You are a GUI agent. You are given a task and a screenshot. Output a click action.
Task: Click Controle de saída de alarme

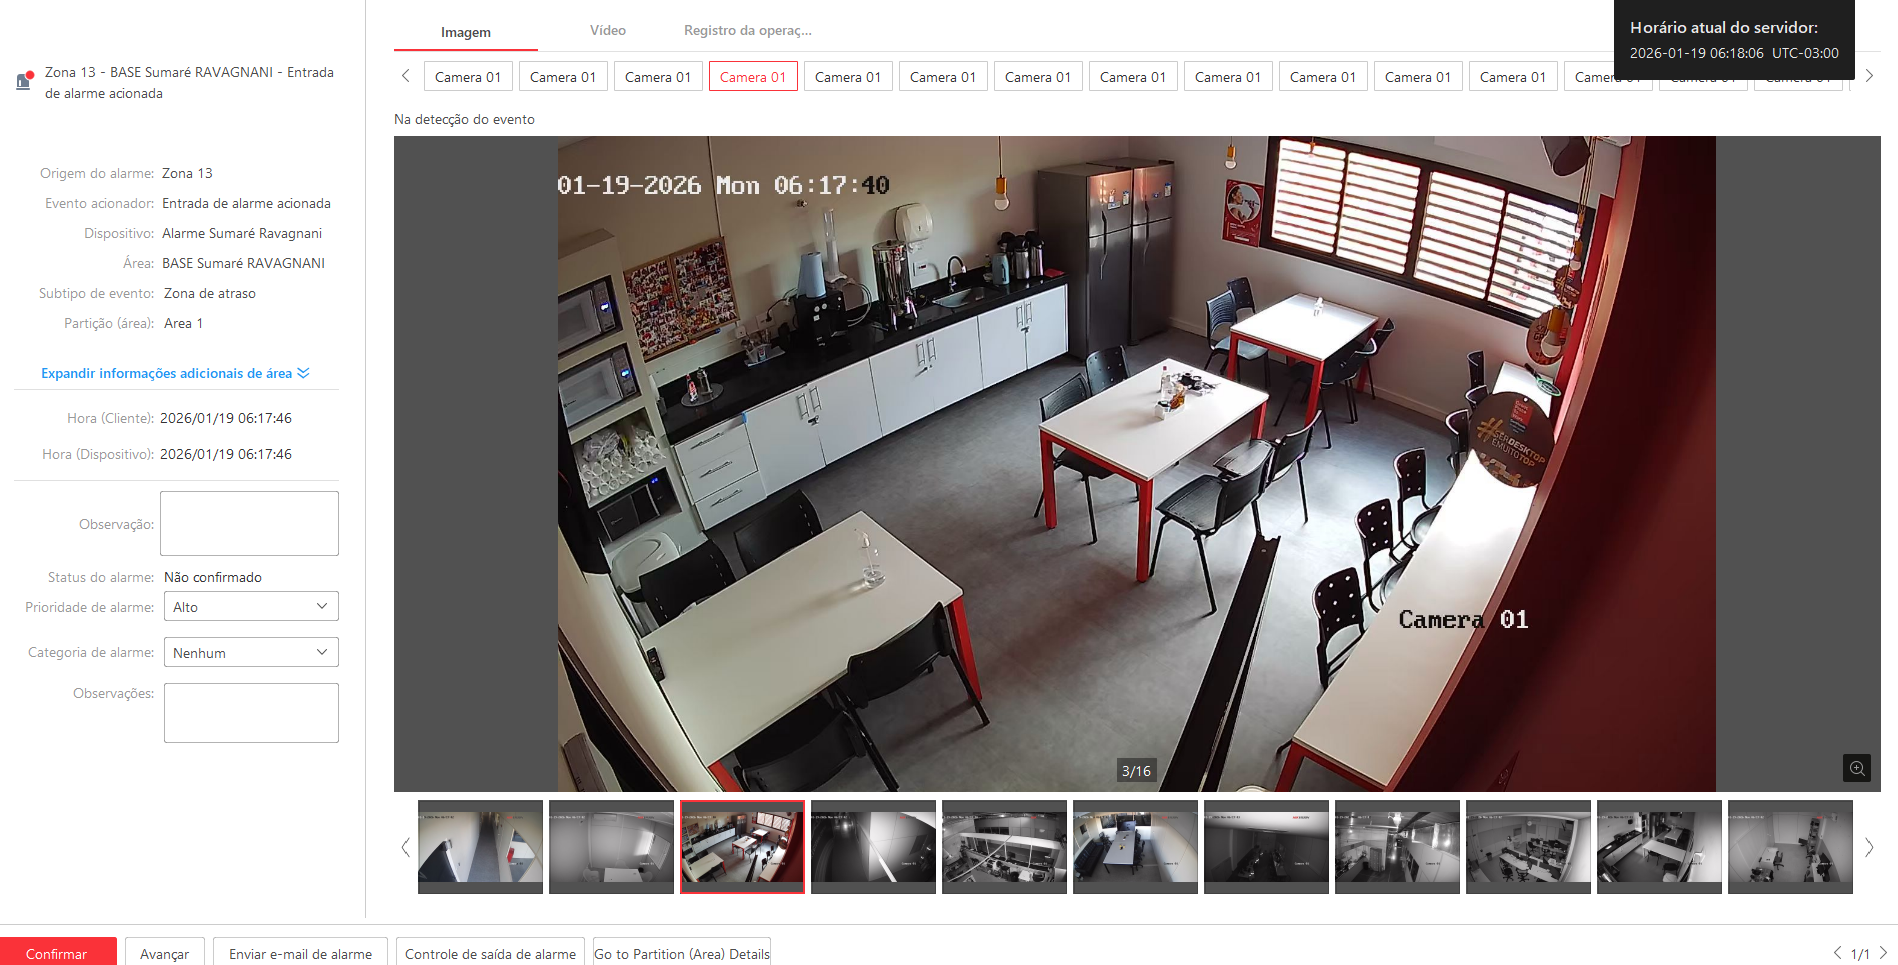[x=490, y=953]
